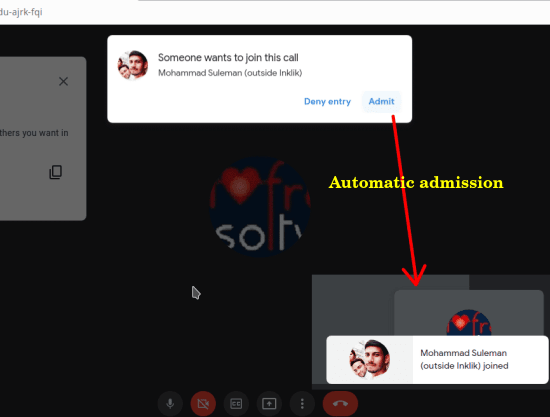550x417 pixels.
Task: Copy the meeting joining info
Action: (x=55, y=172)
